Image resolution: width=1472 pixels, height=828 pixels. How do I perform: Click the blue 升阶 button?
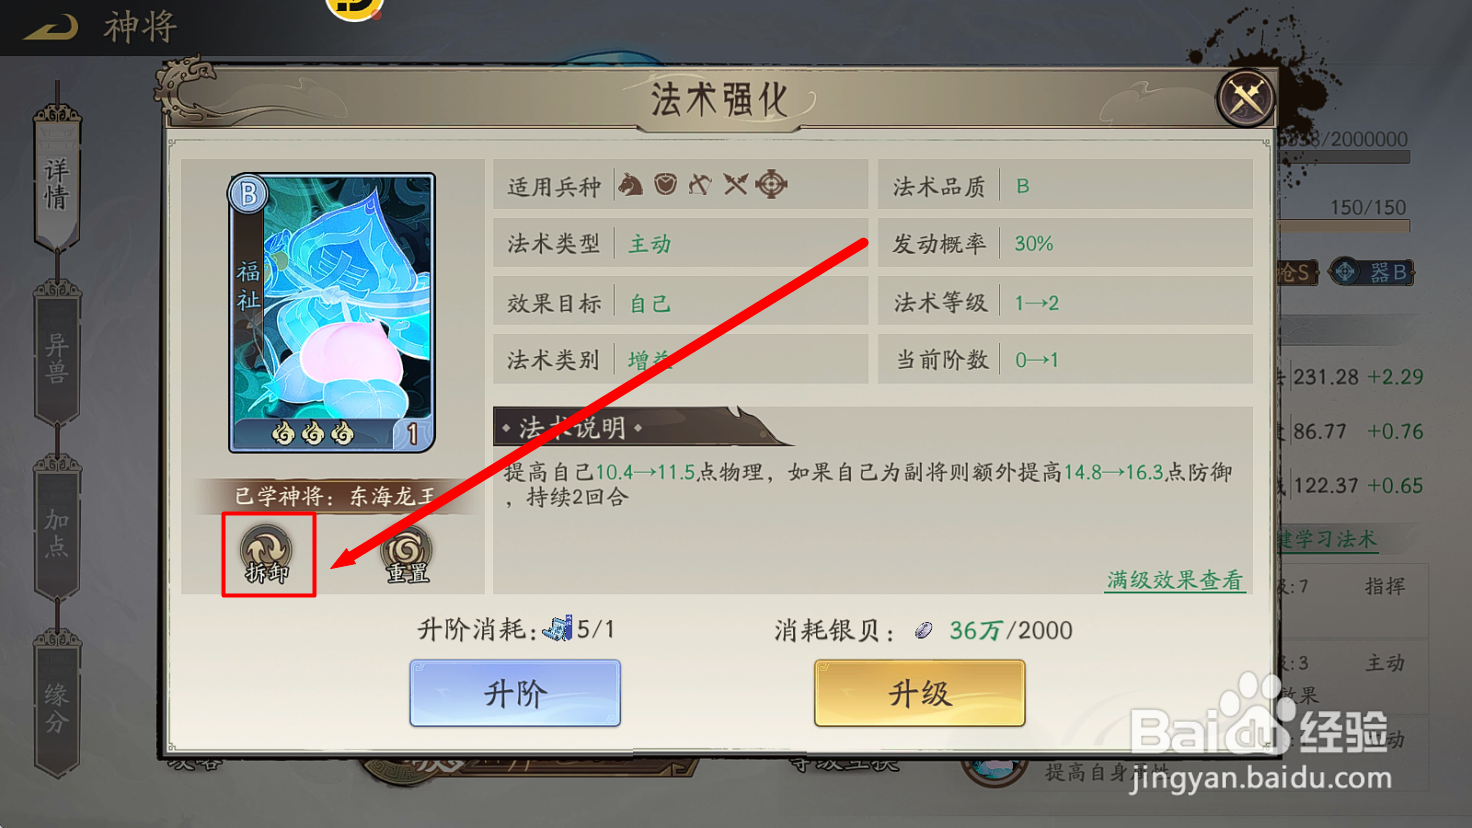click(515, 693)
